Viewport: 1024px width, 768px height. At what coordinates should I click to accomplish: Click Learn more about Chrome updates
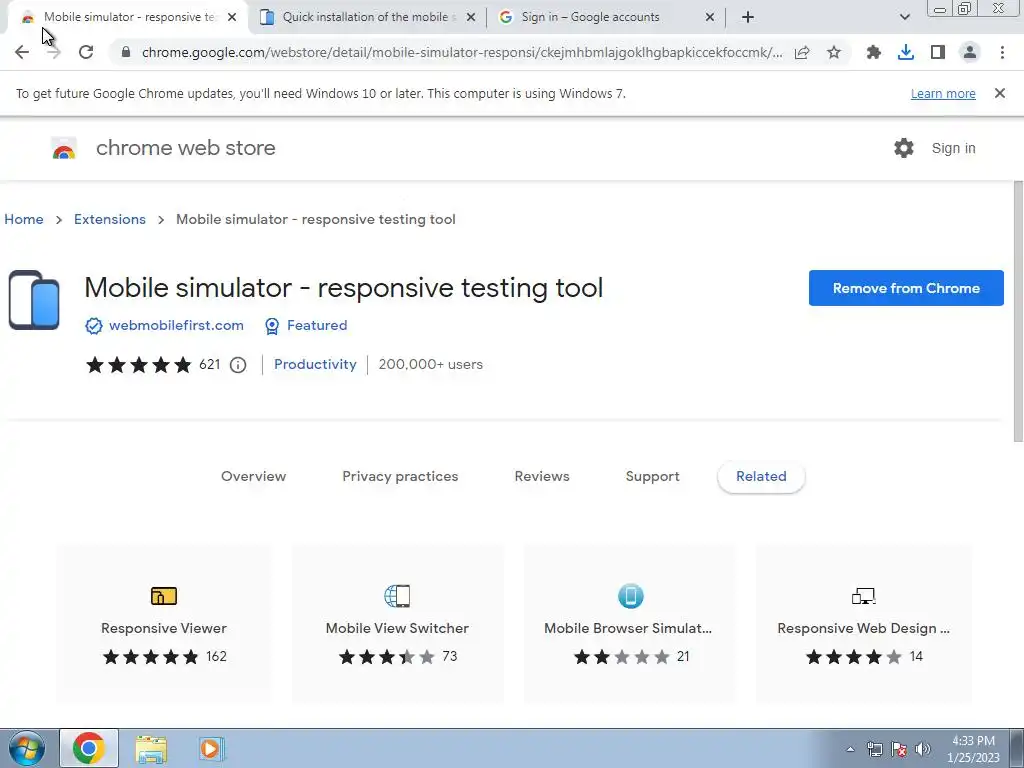click(x=943, y=93)
